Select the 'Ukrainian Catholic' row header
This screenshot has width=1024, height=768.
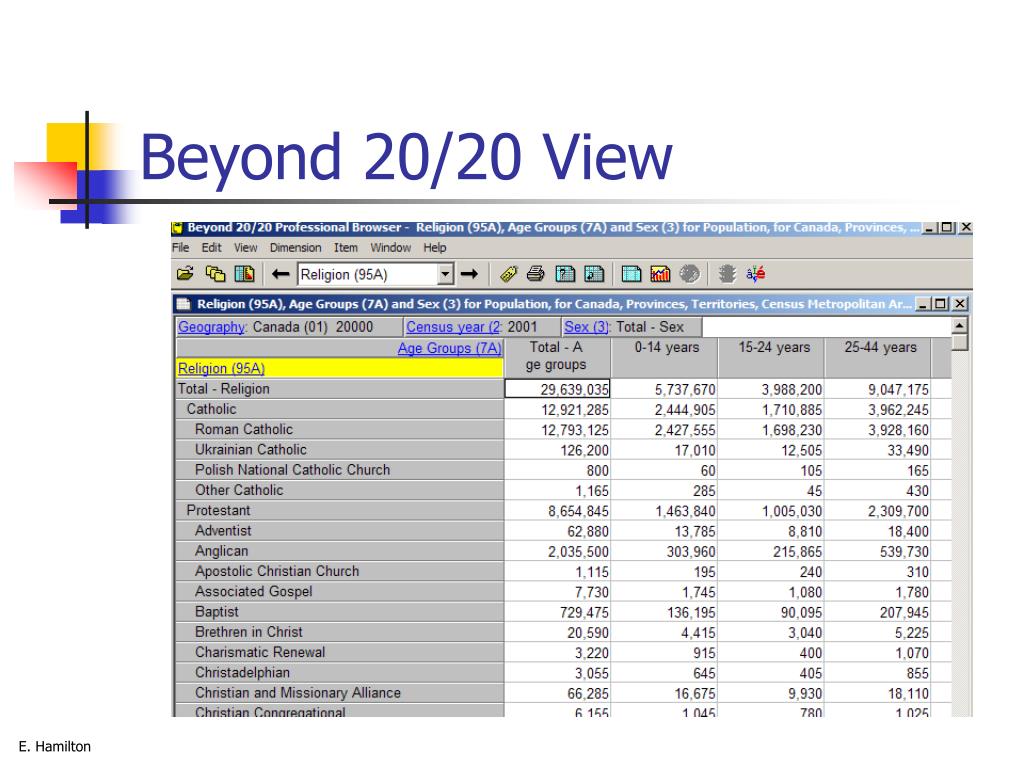pyautogui.click(x=340, y=449)
